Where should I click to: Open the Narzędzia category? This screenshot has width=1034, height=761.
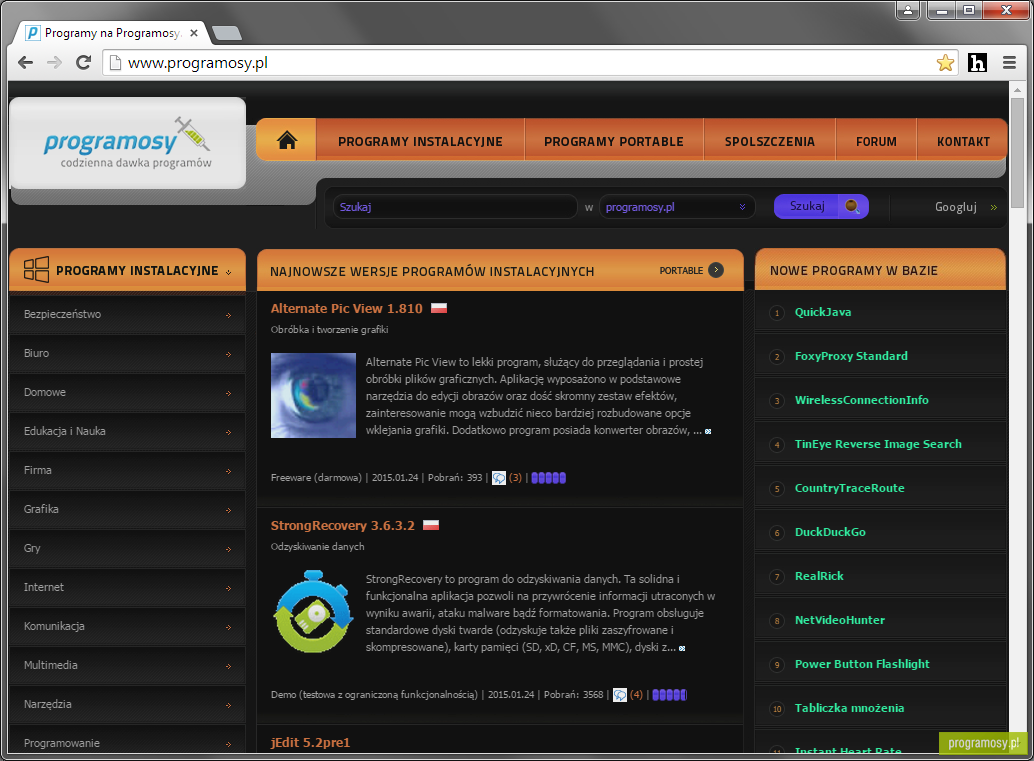click(127, 704)
